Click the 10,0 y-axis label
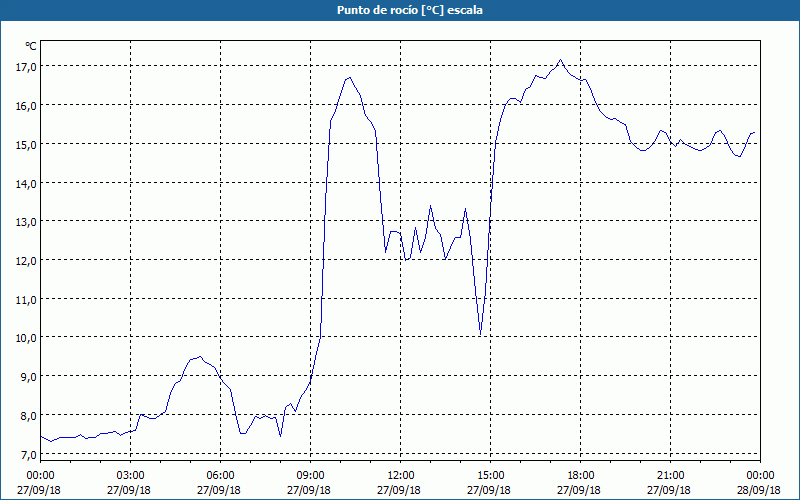 (26, 338)
